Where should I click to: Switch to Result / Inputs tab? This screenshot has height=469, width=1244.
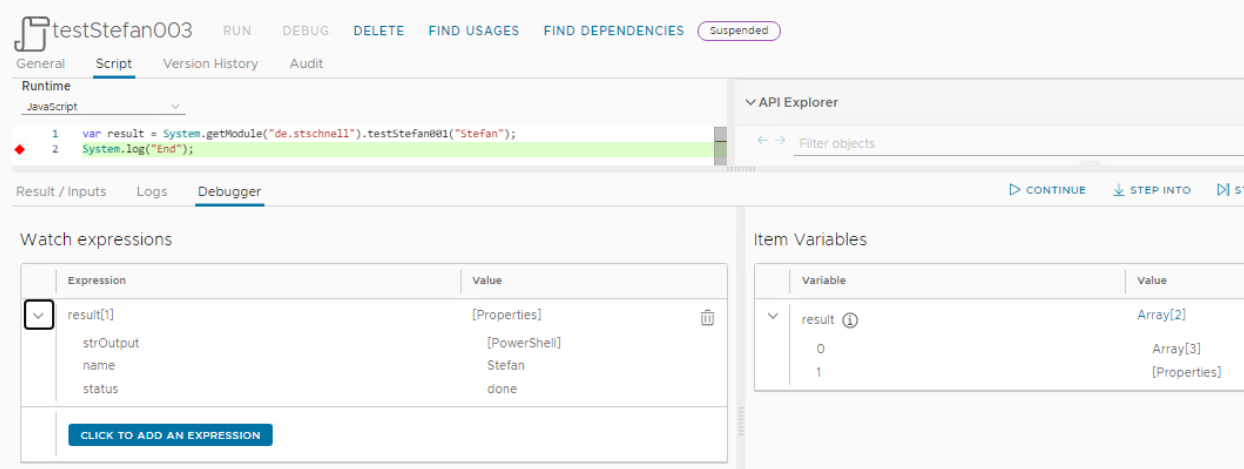pos(61,191)
